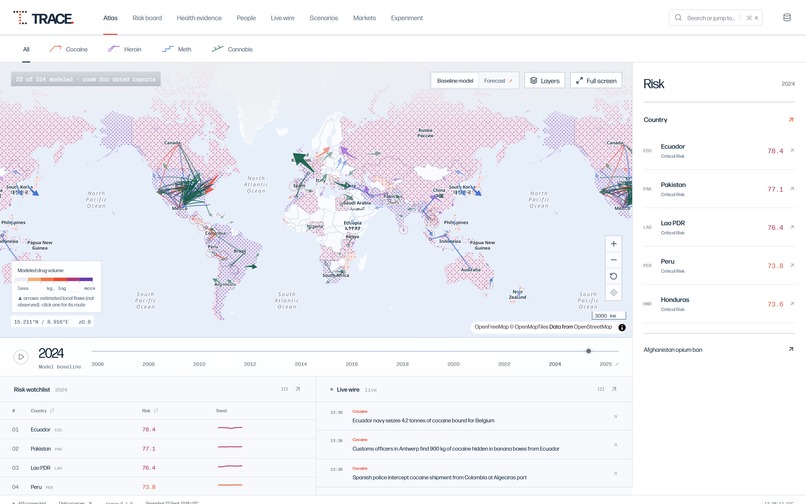Filter map by Cocaine
The width and height of the screenshot is (806, 504).
pos(68,49)
